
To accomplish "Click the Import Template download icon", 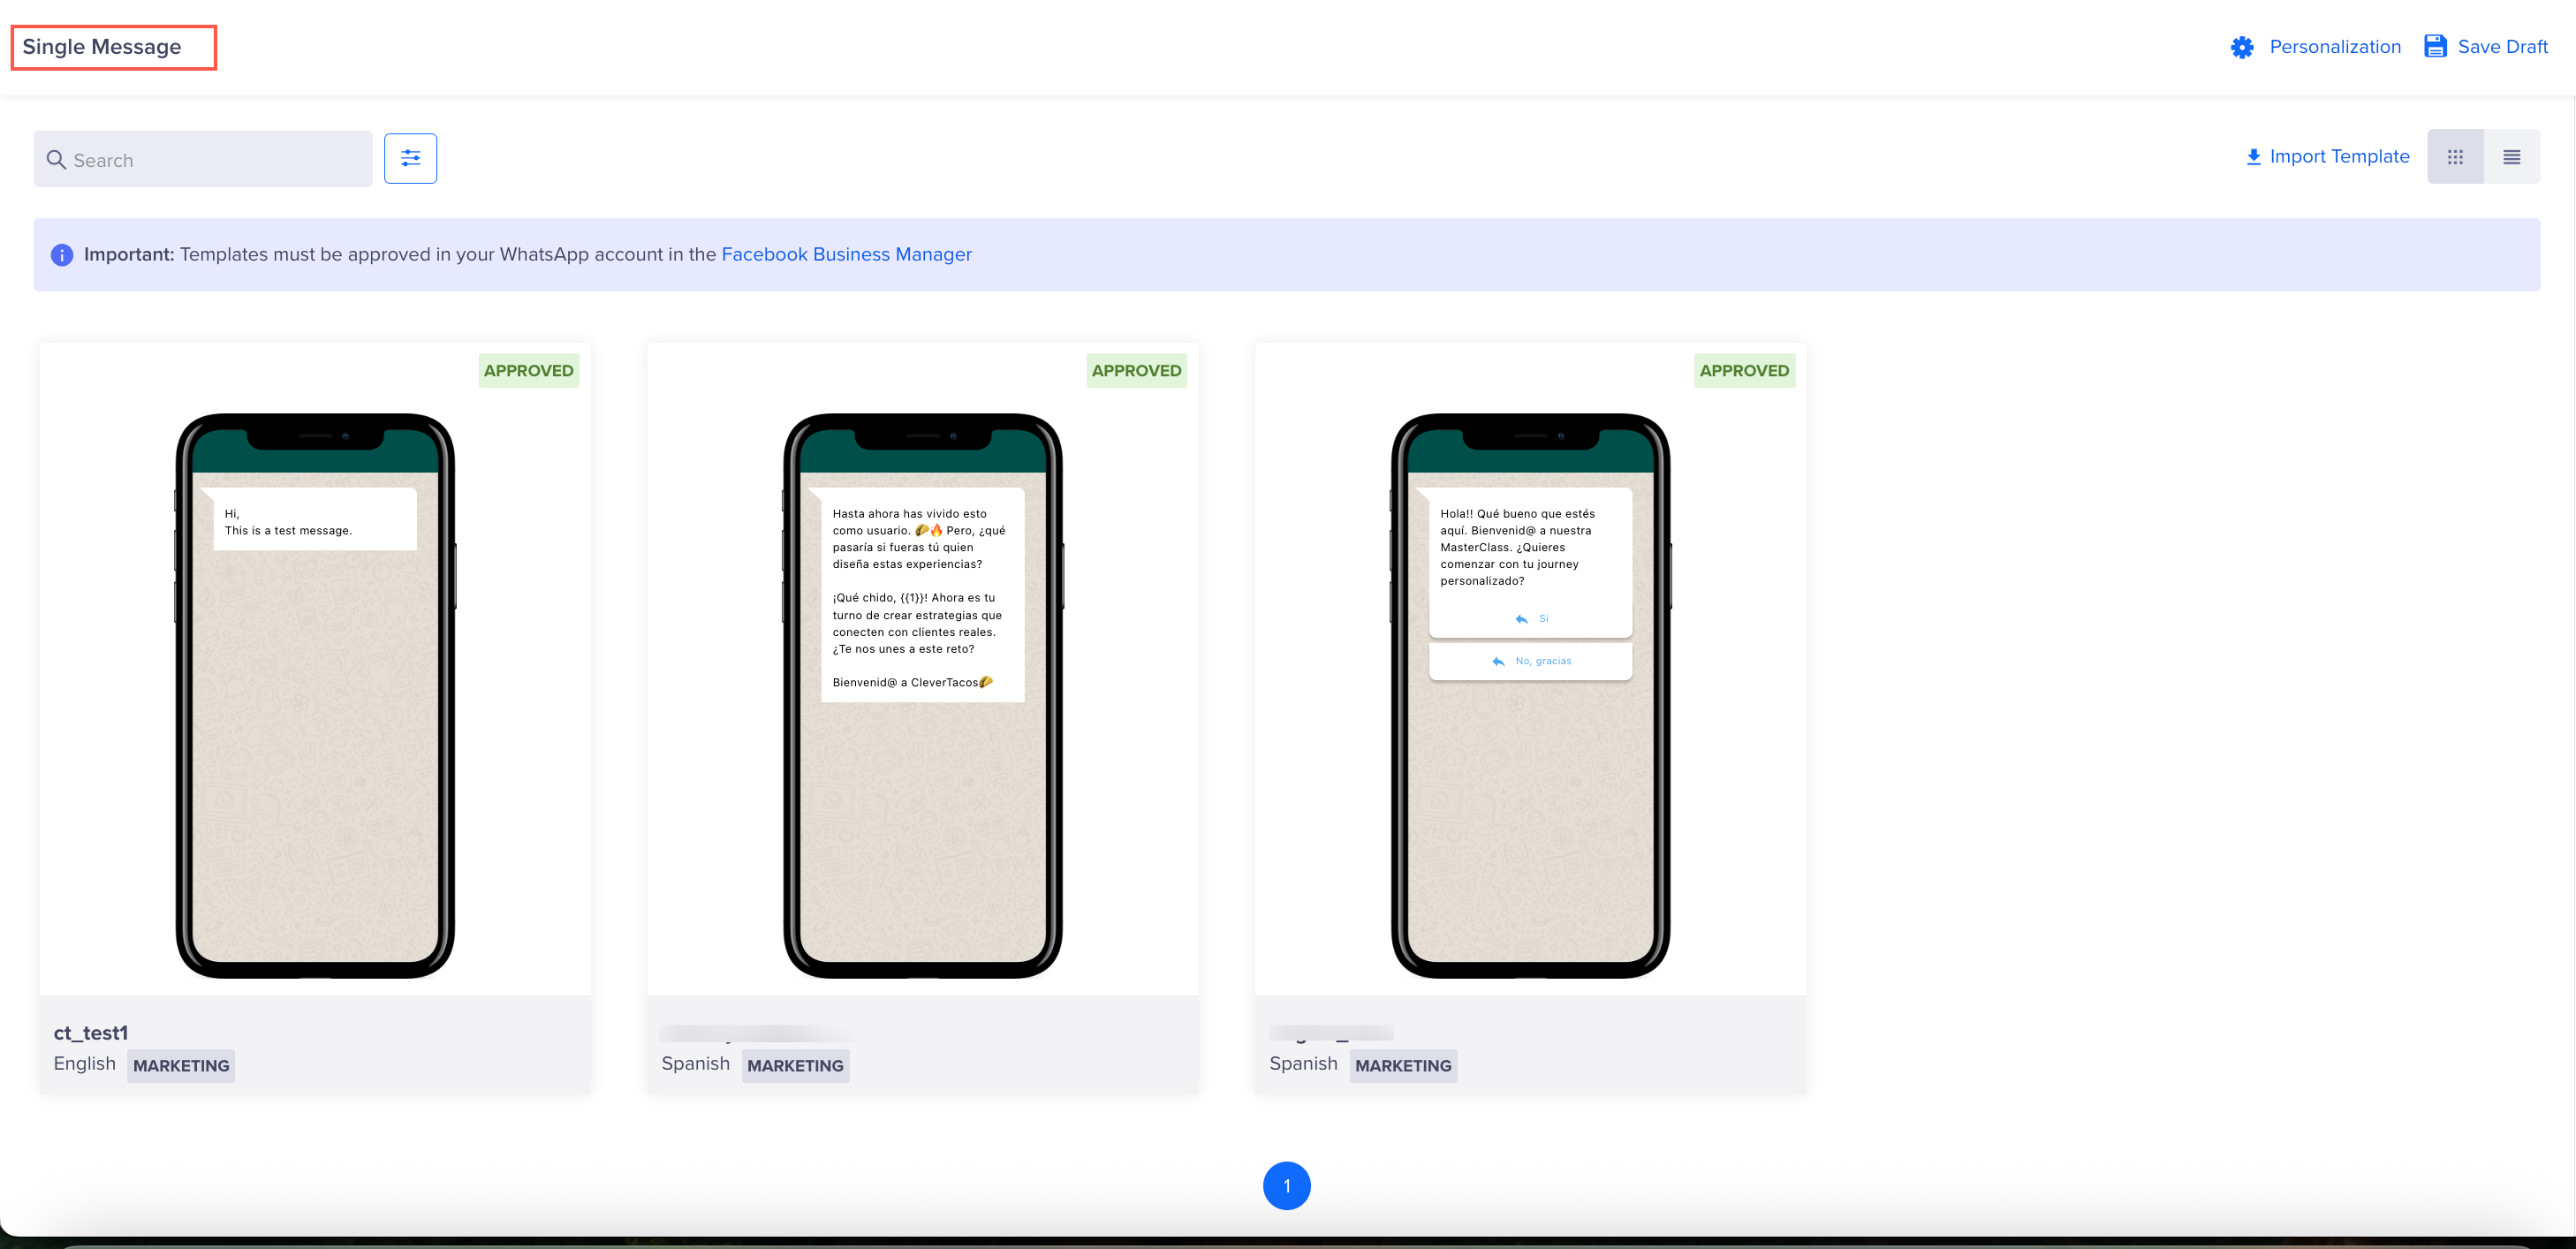I will (2253, 157).
